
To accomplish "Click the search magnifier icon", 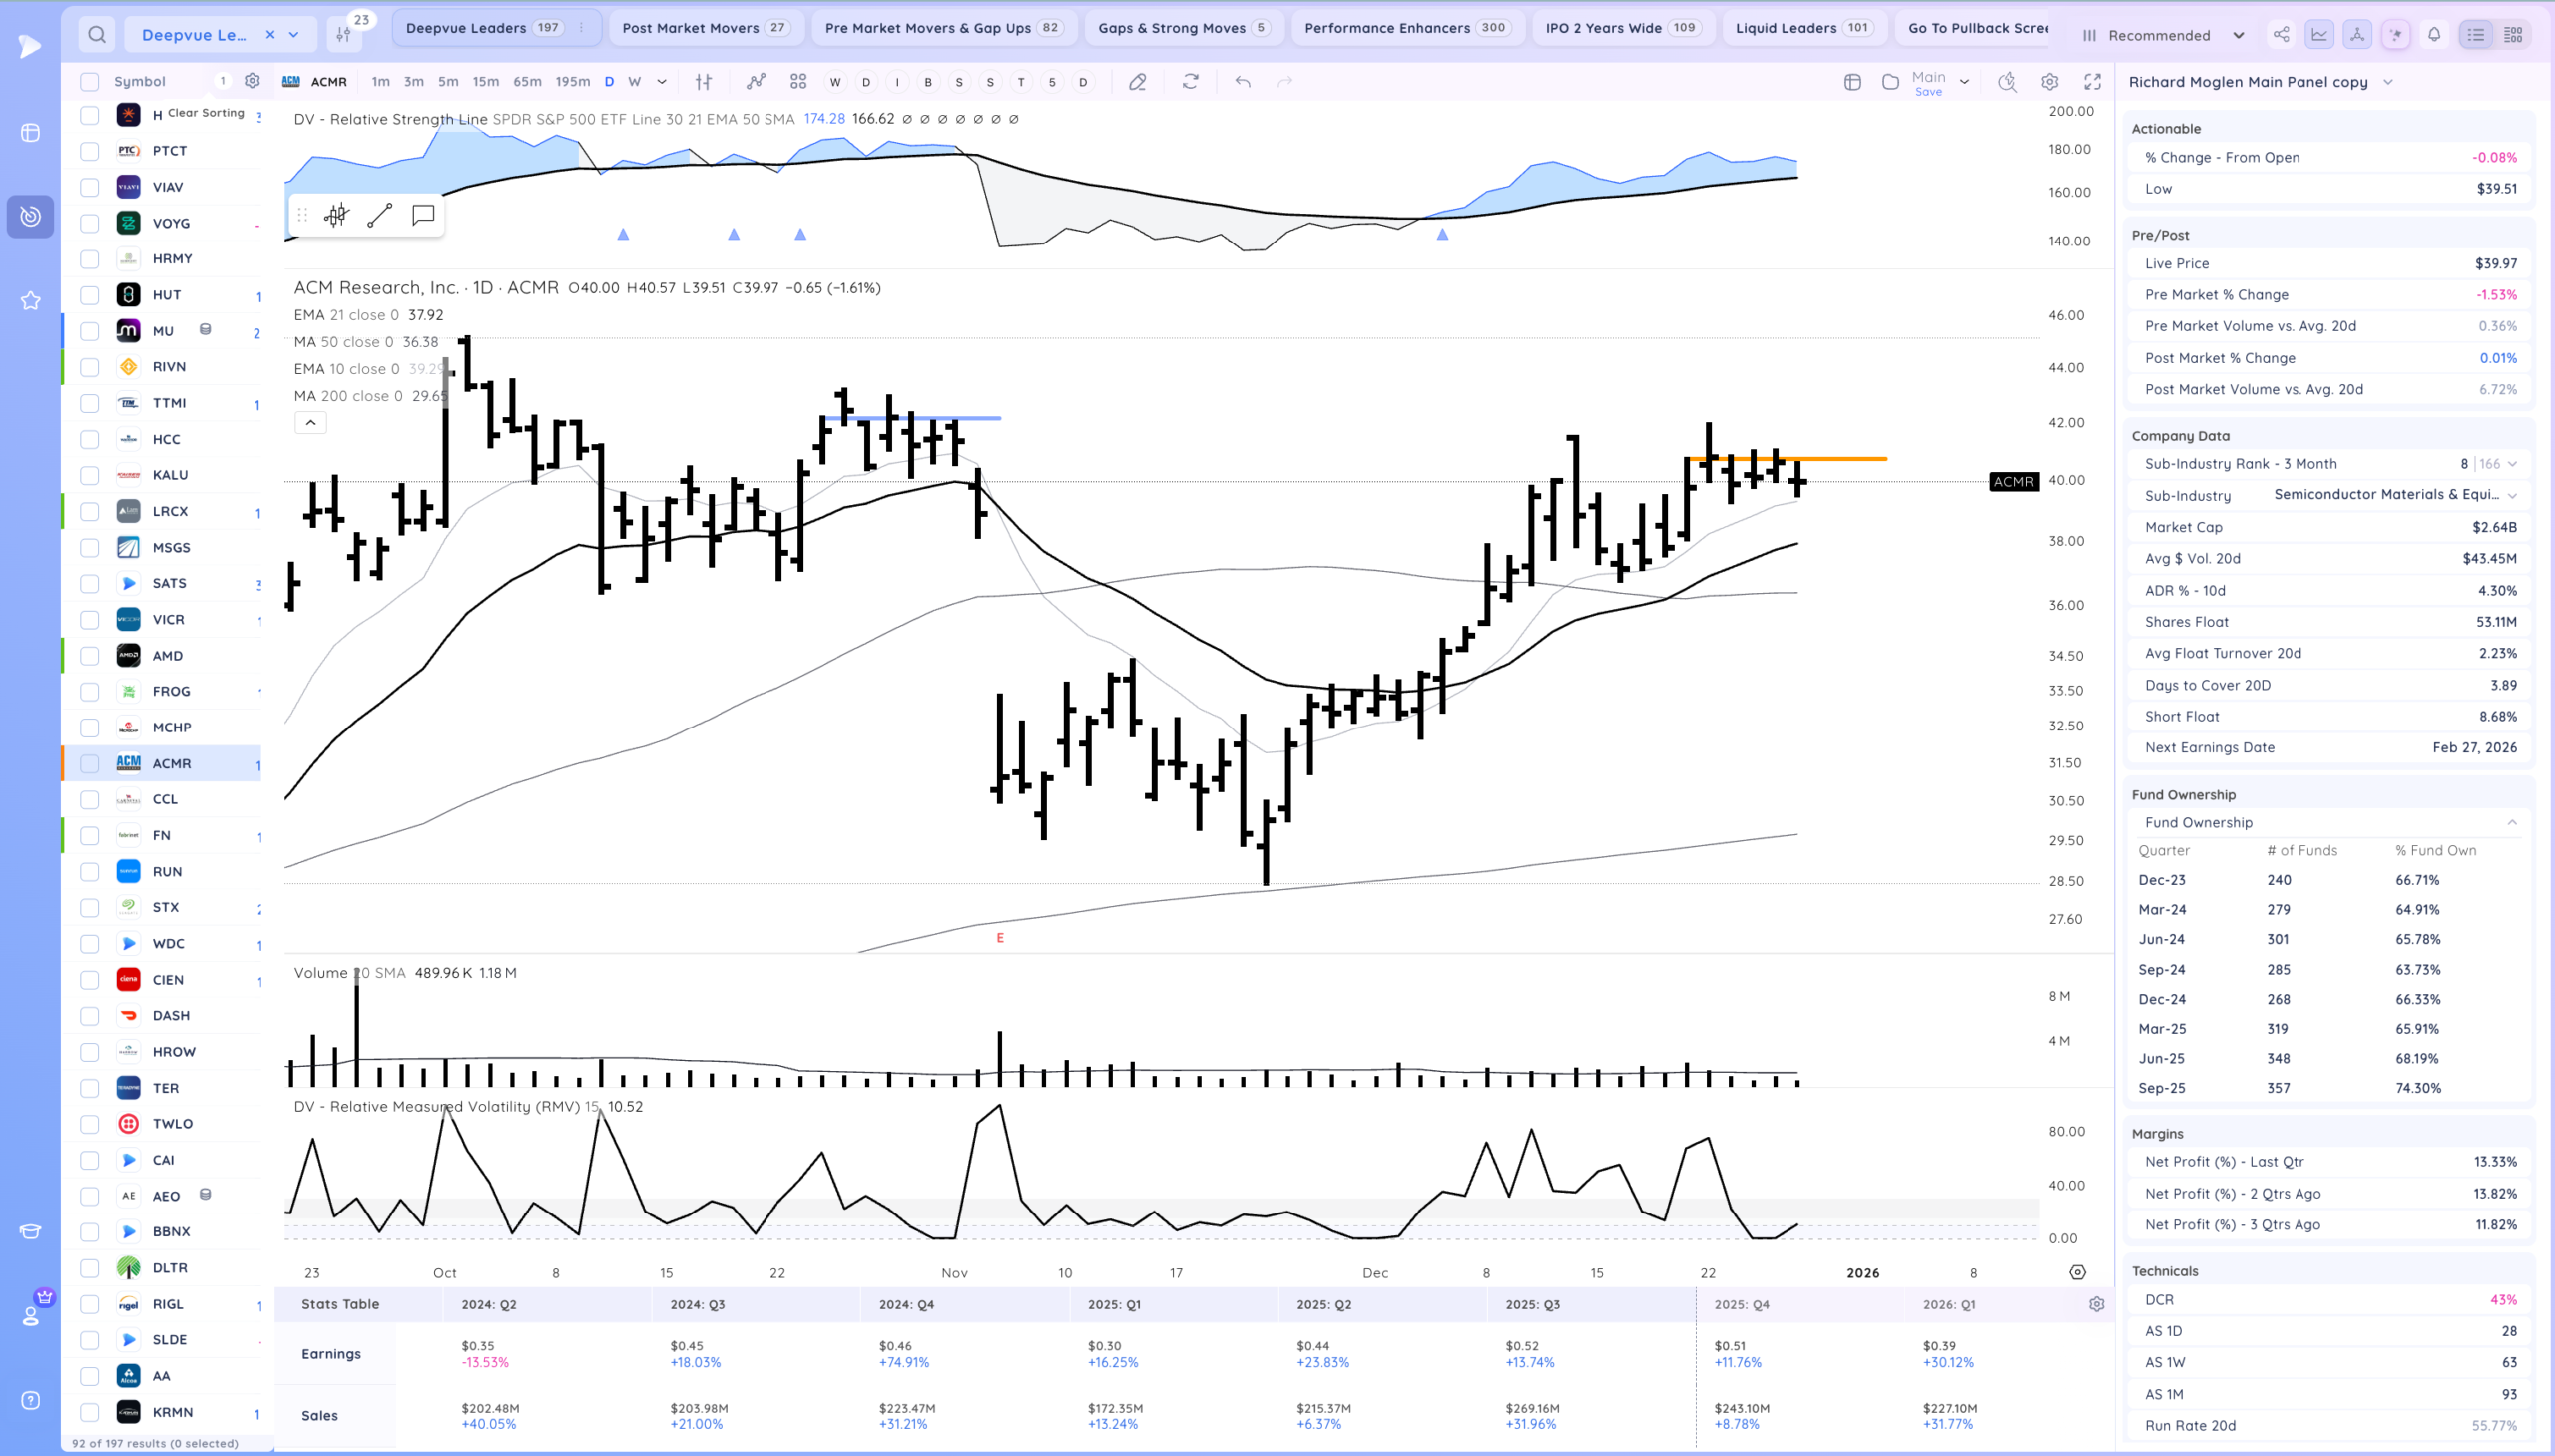I will click(97, 35).
